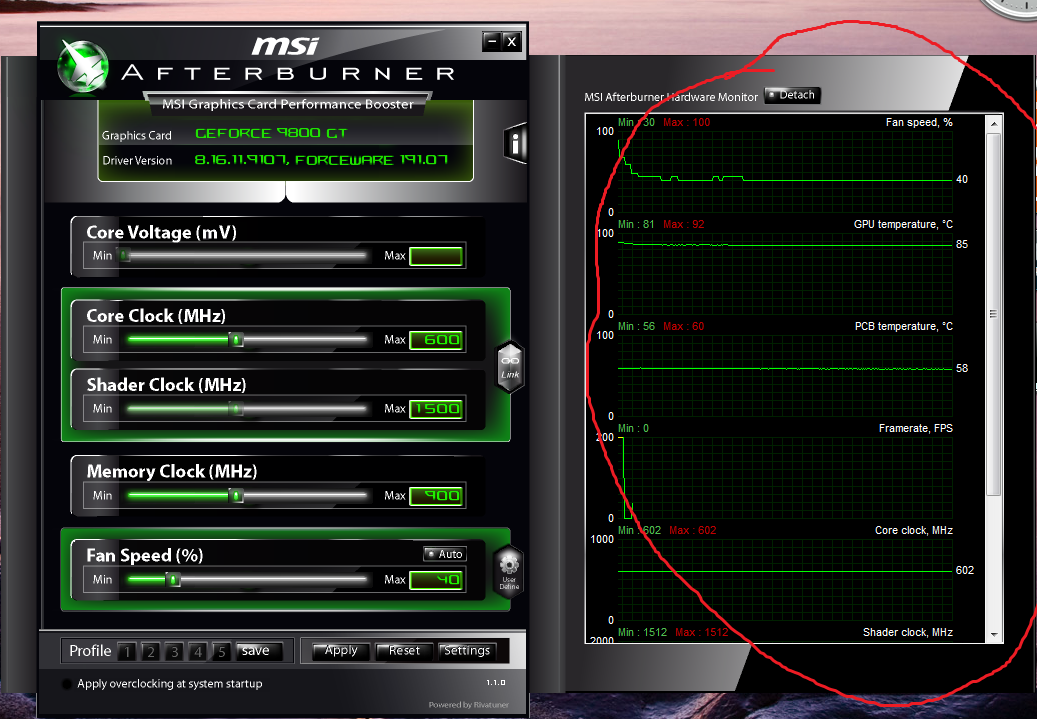Click the 'MSI Afterburner Hardware Monitor' title
Image resolution: width=1037 pixels, height=719 pixels.
click(x=671, y=97)
